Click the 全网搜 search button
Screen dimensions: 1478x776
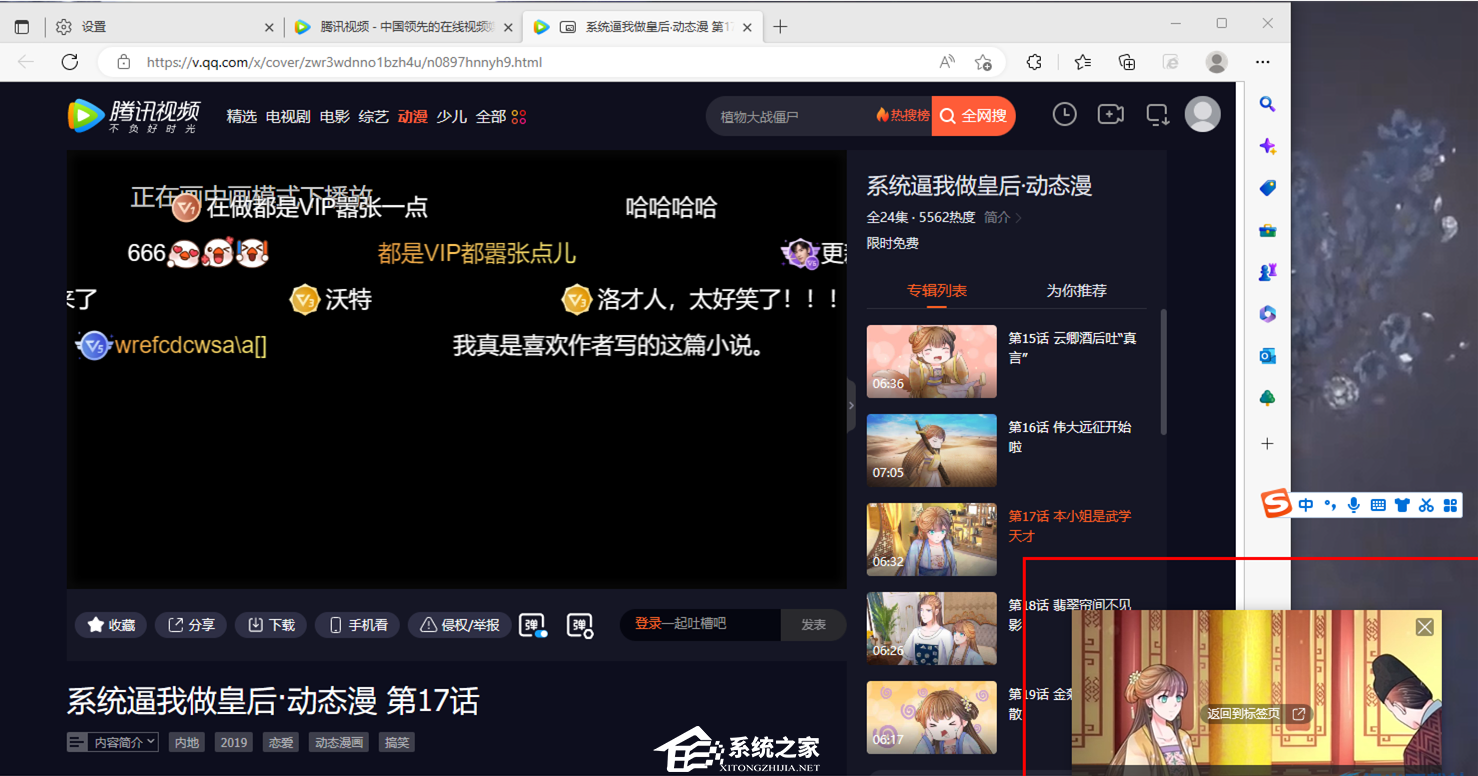[973, 116]
